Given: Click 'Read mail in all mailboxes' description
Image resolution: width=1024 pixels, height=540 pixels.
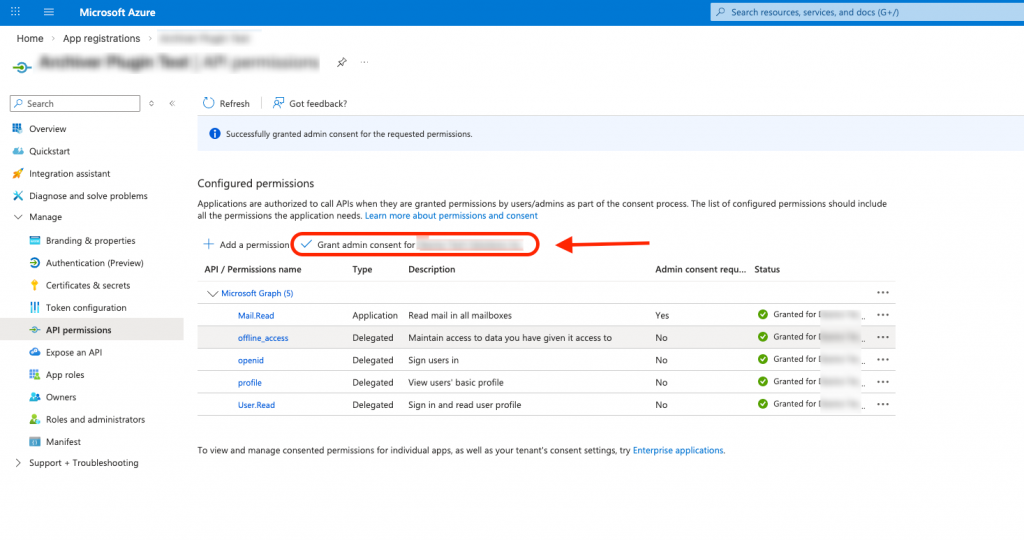Looking at the screenshot, I should coord(460,315).
